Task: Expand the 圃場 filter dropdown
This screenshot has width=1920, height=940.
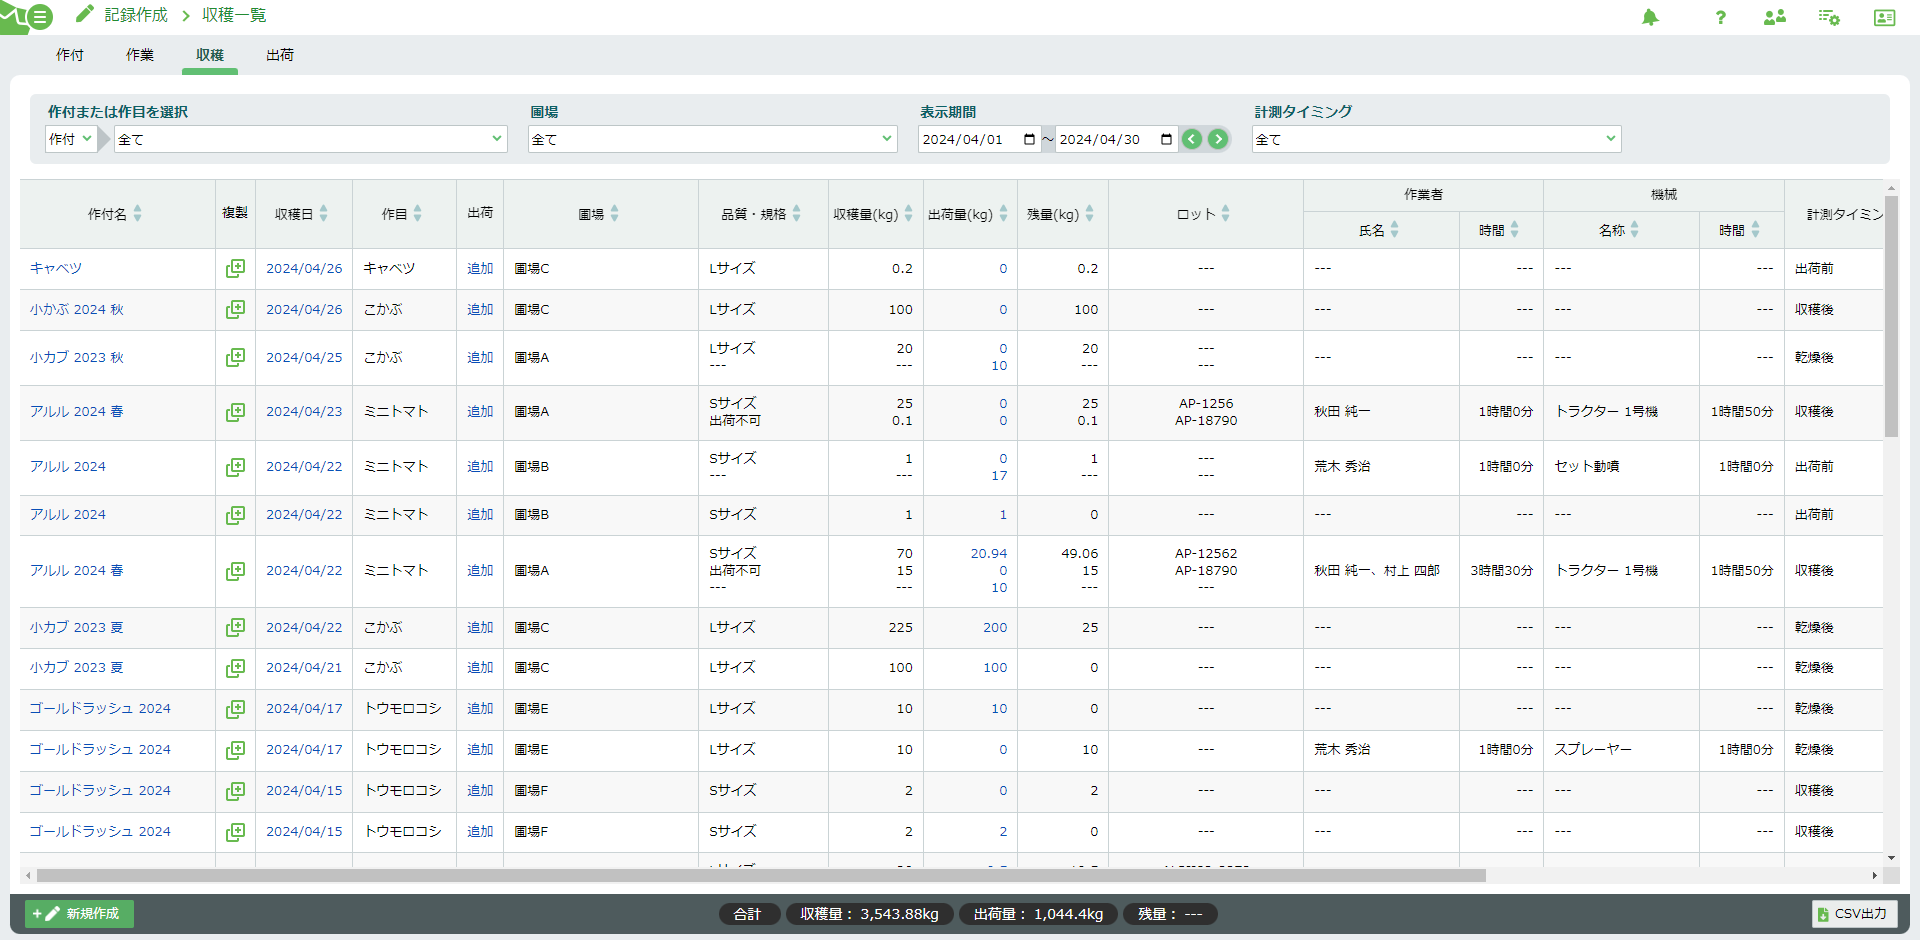Action: coord(712,139)
